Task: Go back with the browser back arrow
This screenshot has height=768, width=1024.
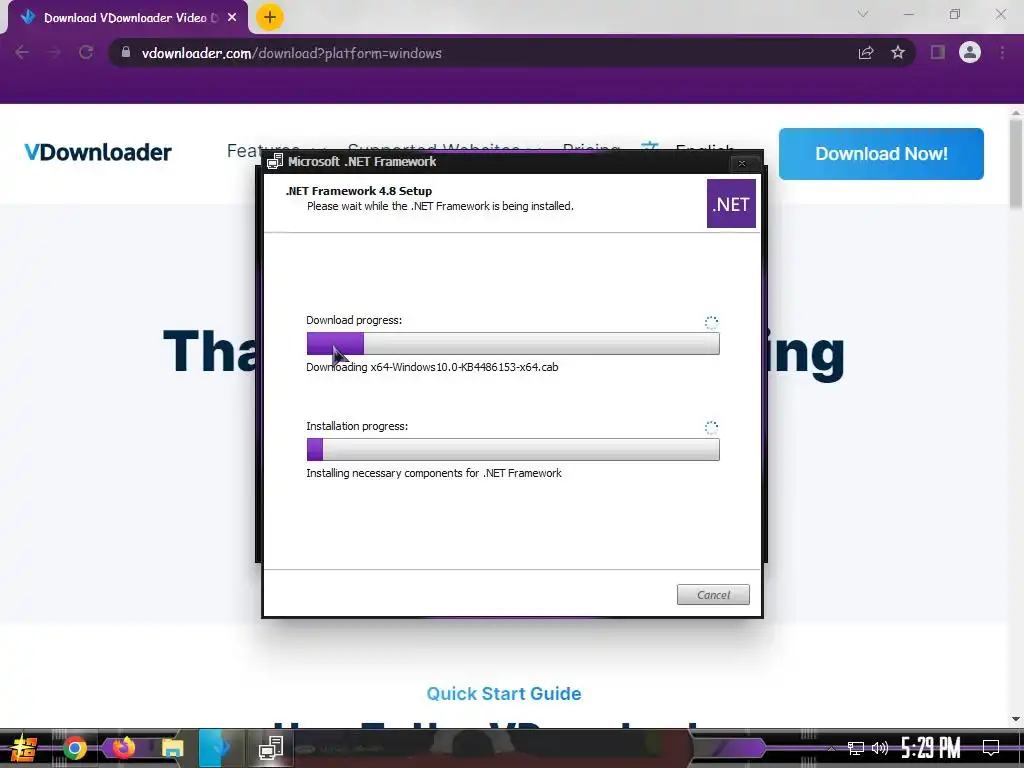Action: (x=22, y=52)
